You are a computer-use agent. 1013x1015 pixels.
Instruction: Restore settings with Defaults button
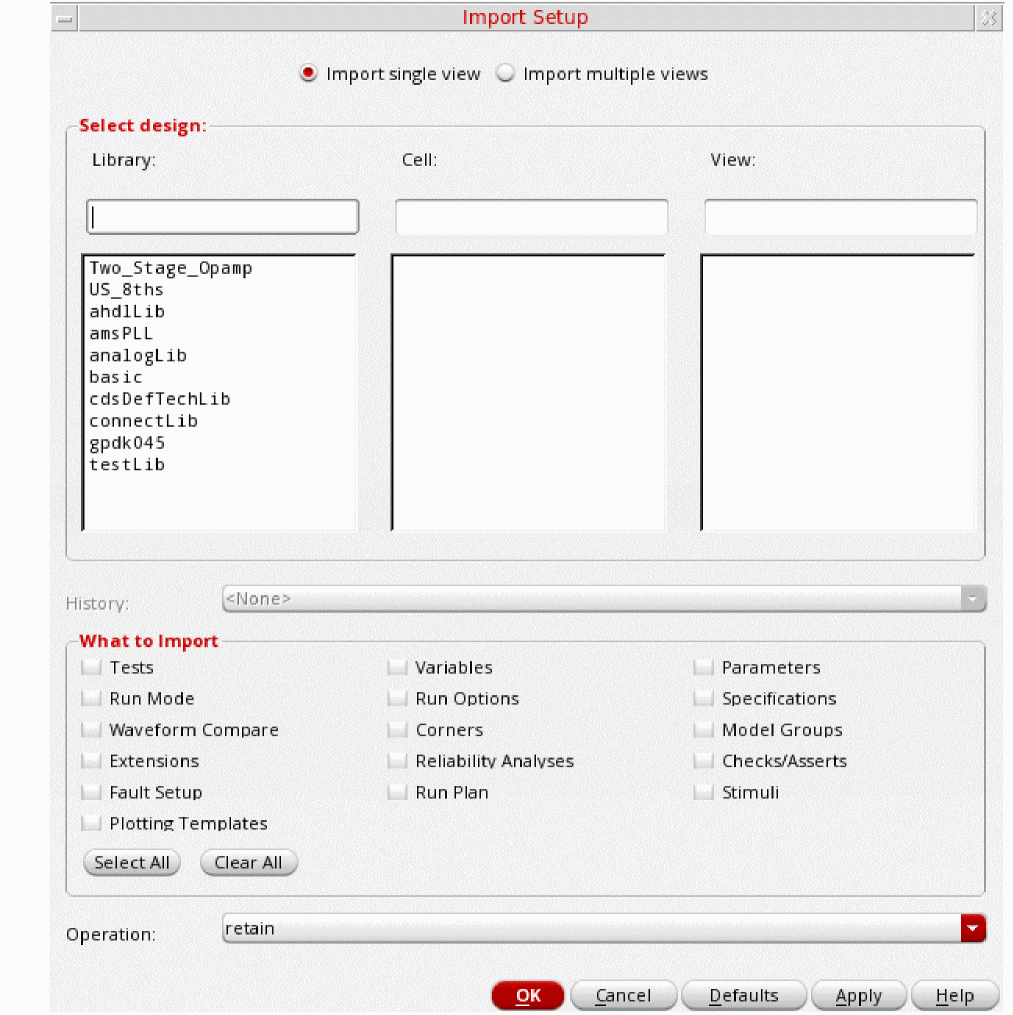click(x=744, y=996)
